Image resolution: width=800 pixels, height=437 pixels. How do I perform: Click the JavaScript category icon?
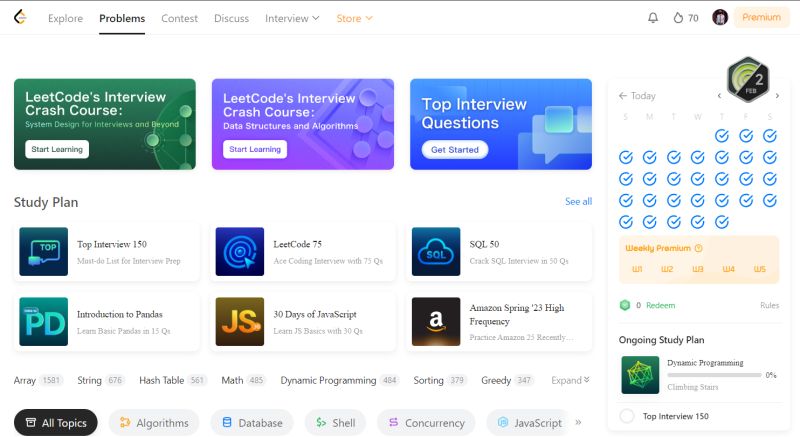point(503,422)
